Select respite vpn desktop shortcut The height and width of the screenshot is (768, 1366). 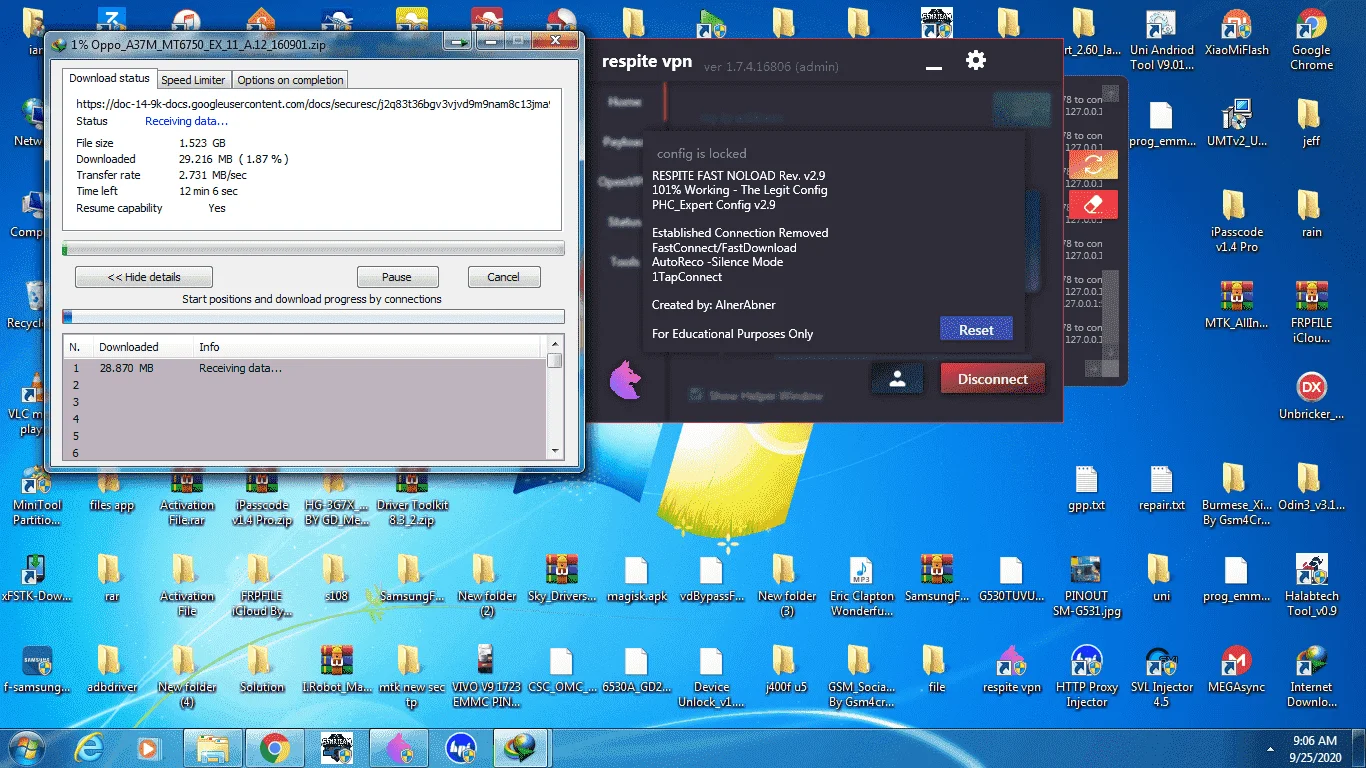(1011, 670)
